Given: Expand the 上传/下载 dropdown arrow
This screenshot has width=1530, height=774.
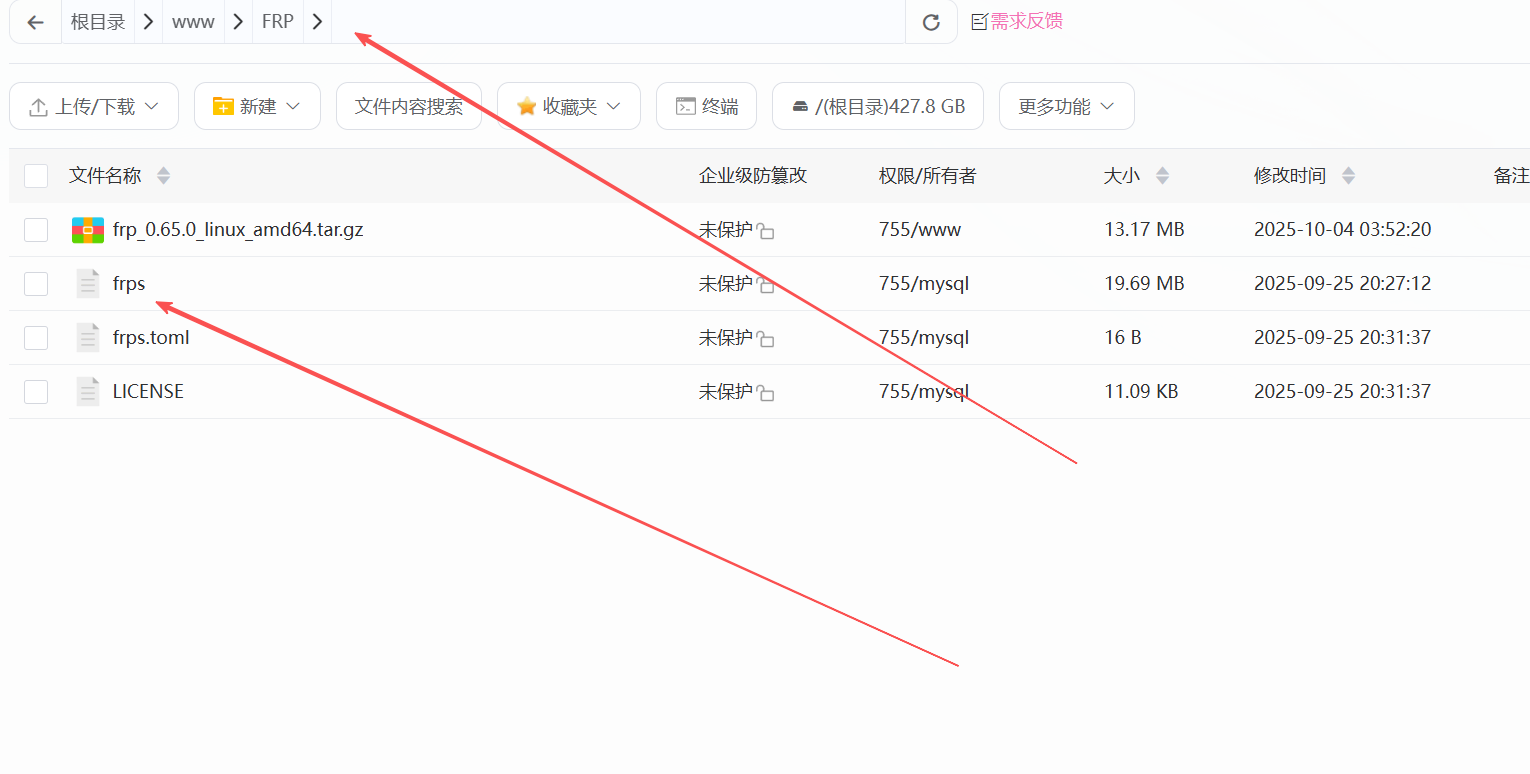Looking at the screenshot, I should pyautogui.click(x=150, y=105).
